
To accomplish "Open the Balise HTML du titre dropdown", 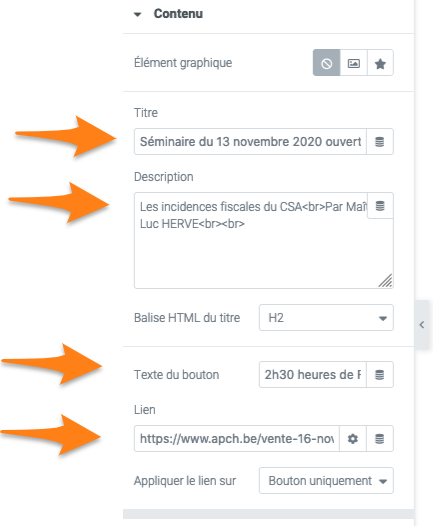I will (326, 318).
